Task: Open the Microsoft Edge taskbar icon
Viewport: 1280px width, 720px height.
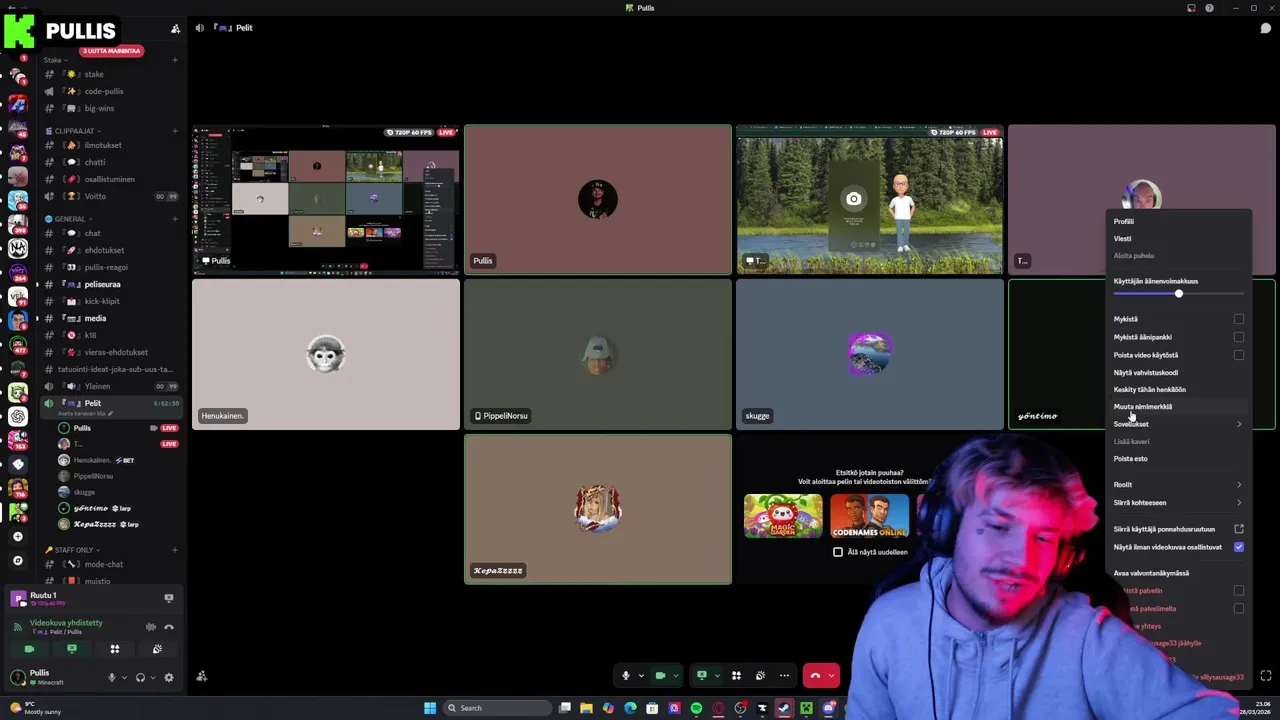Action: pos(630,708)
